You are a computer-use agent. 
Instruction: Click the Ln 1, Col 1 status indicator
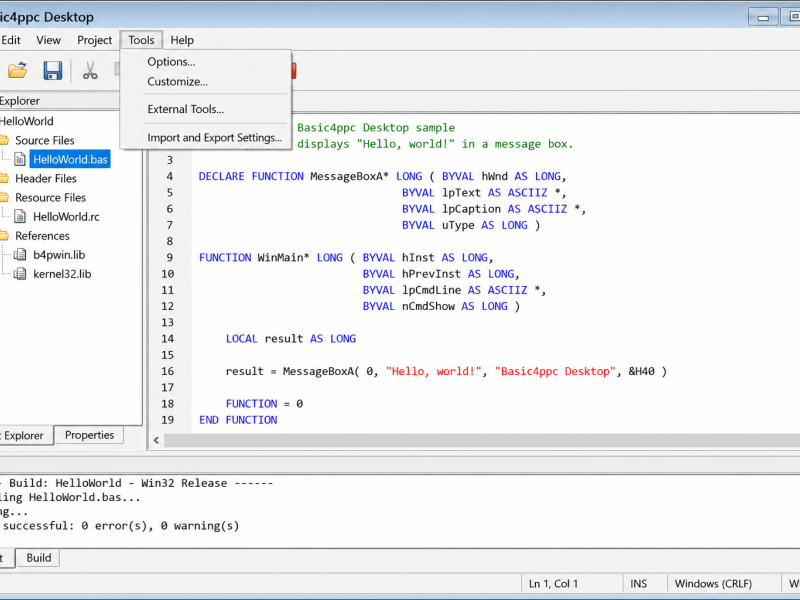[554, 584]
